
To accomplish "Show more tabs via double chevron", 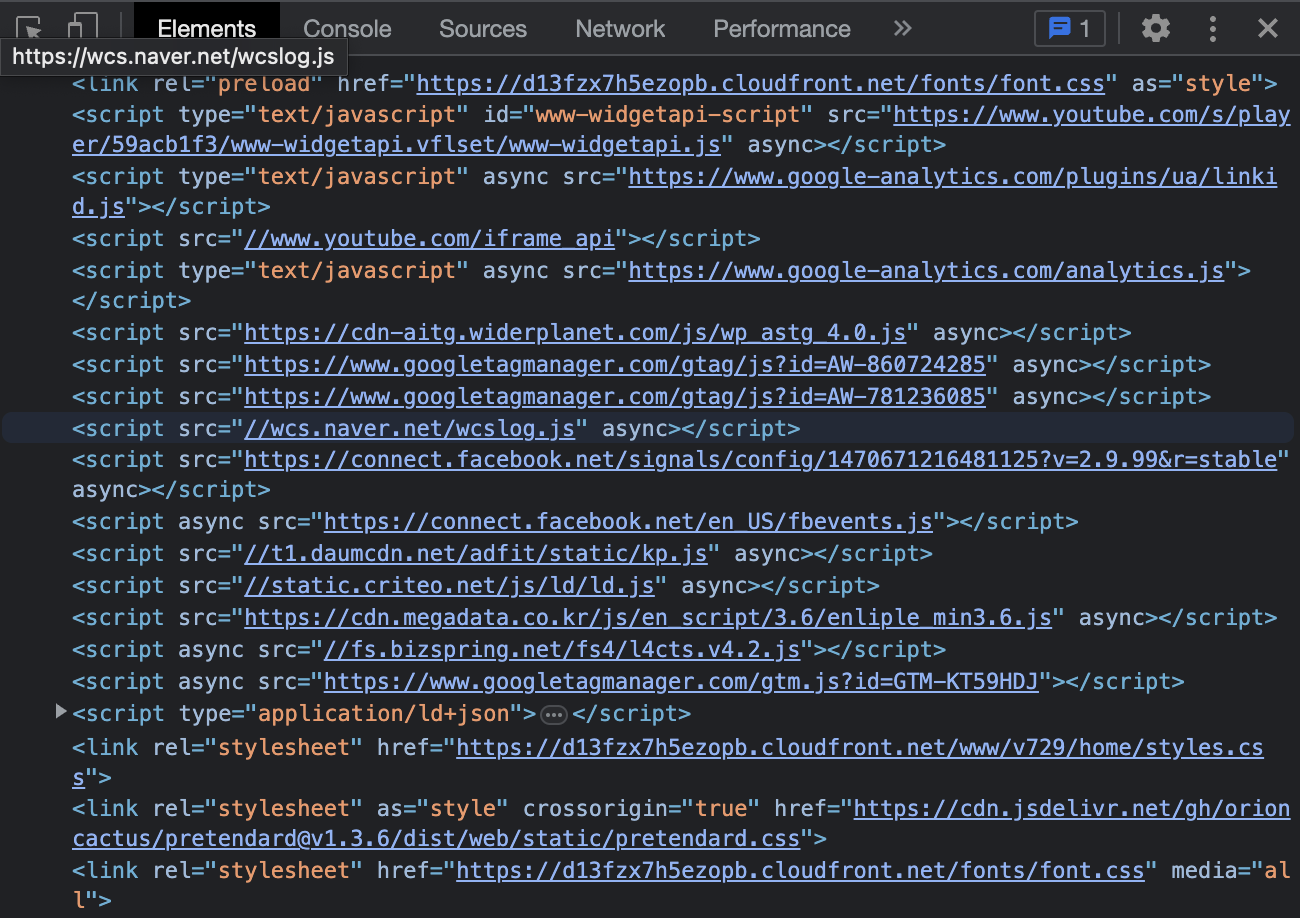I will coord(903,28).
